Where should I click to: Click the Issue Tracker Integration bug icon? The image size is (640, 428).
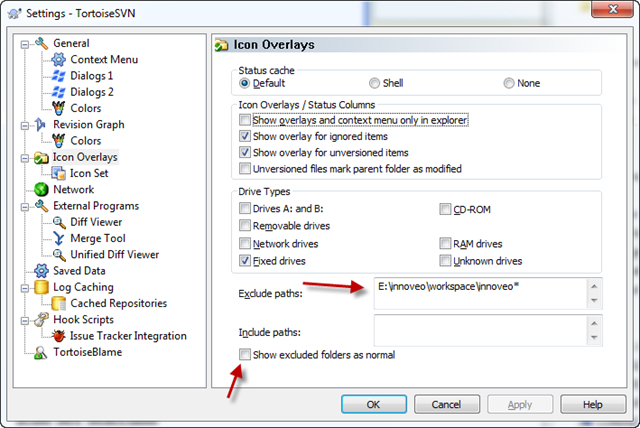pyautogui.click(x=59, y=336)
